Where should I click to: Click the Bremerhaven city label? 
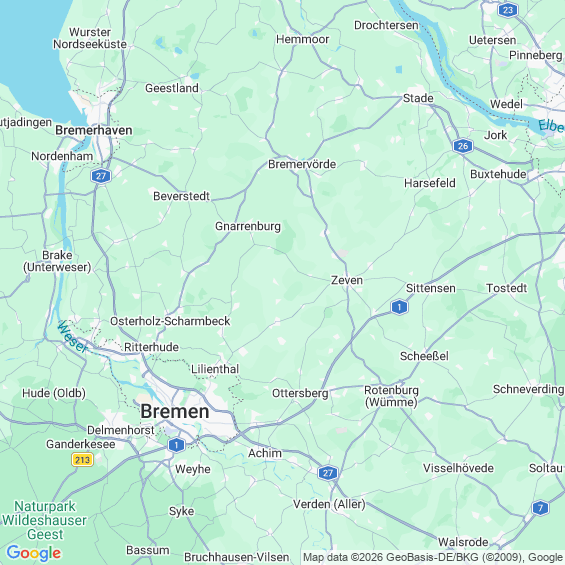pyautogui.click(x=94, y=130)
